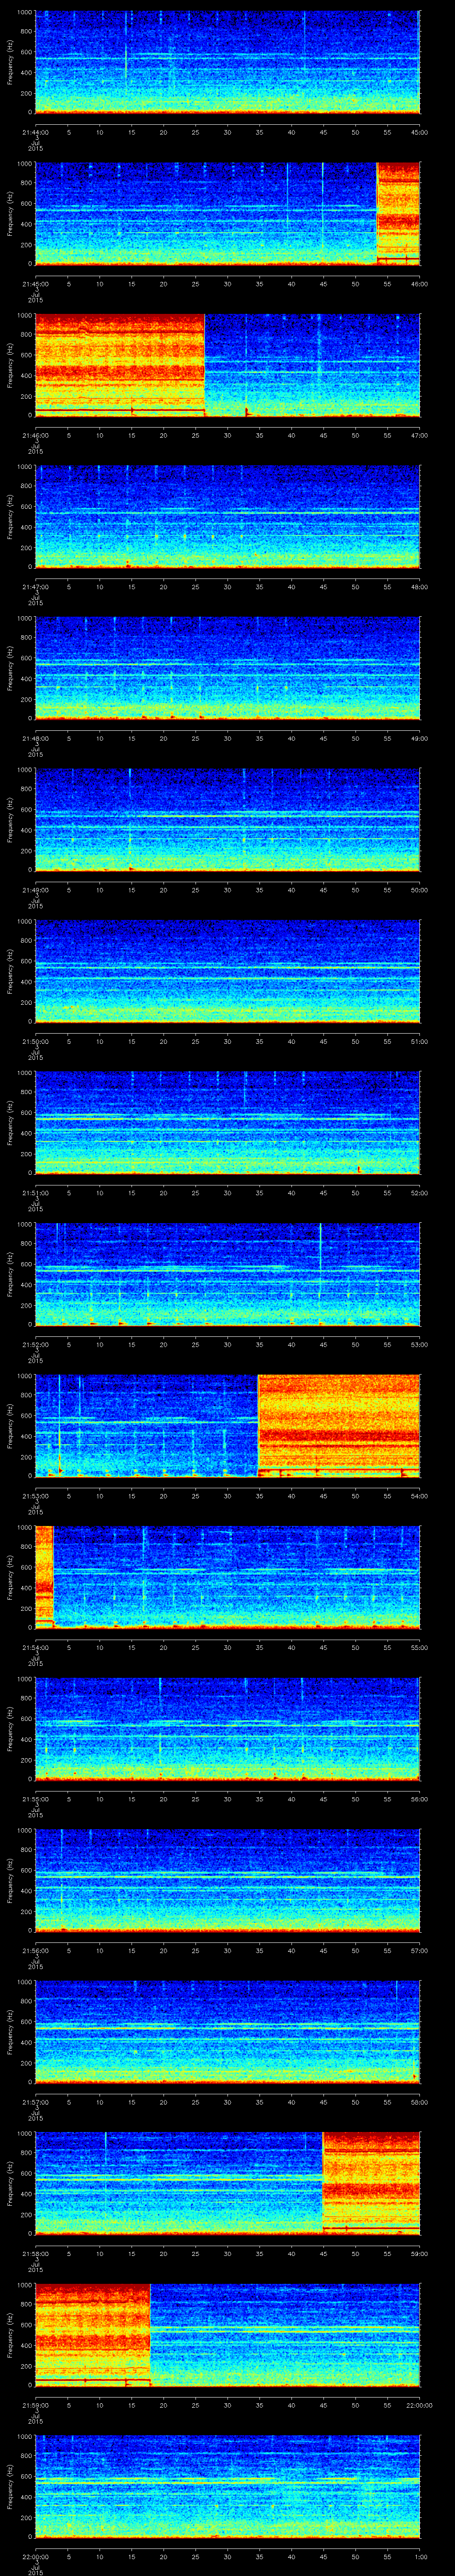Viewport: 455px width, 2576px height.
Task: Click the 21:52:00 start time label
Action: [x=35, y=1344]
